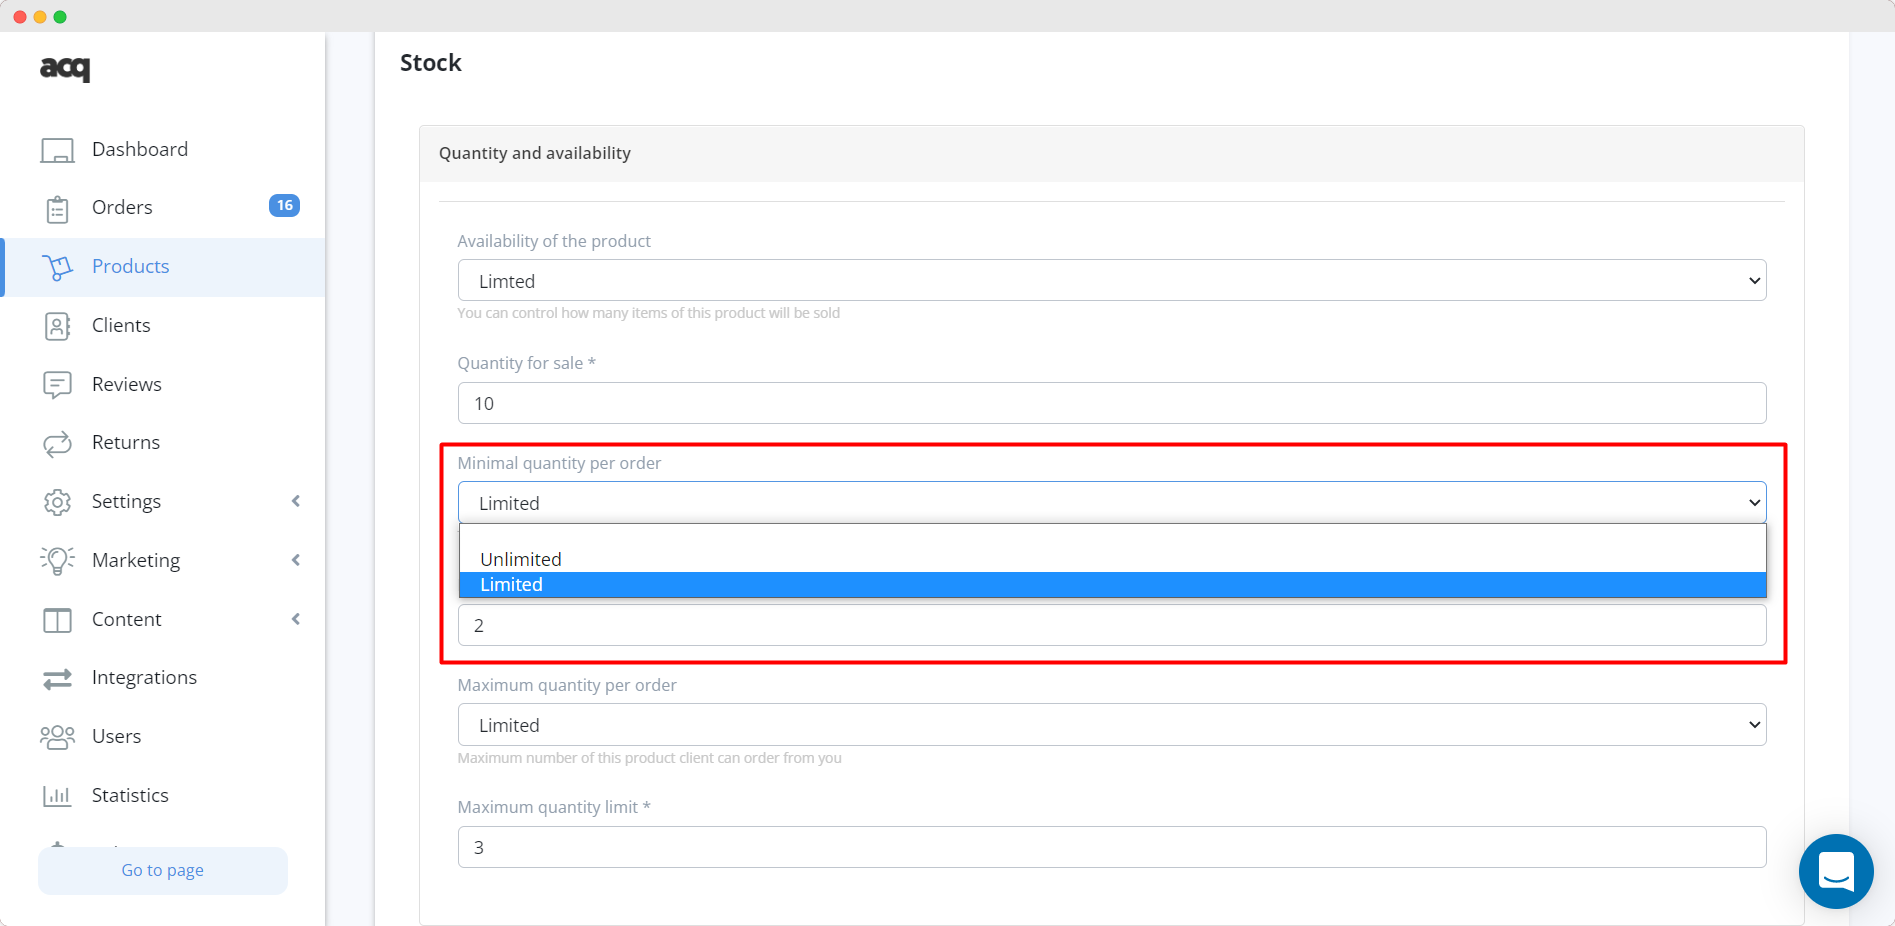Click the Stock heading

coord(431,63)
